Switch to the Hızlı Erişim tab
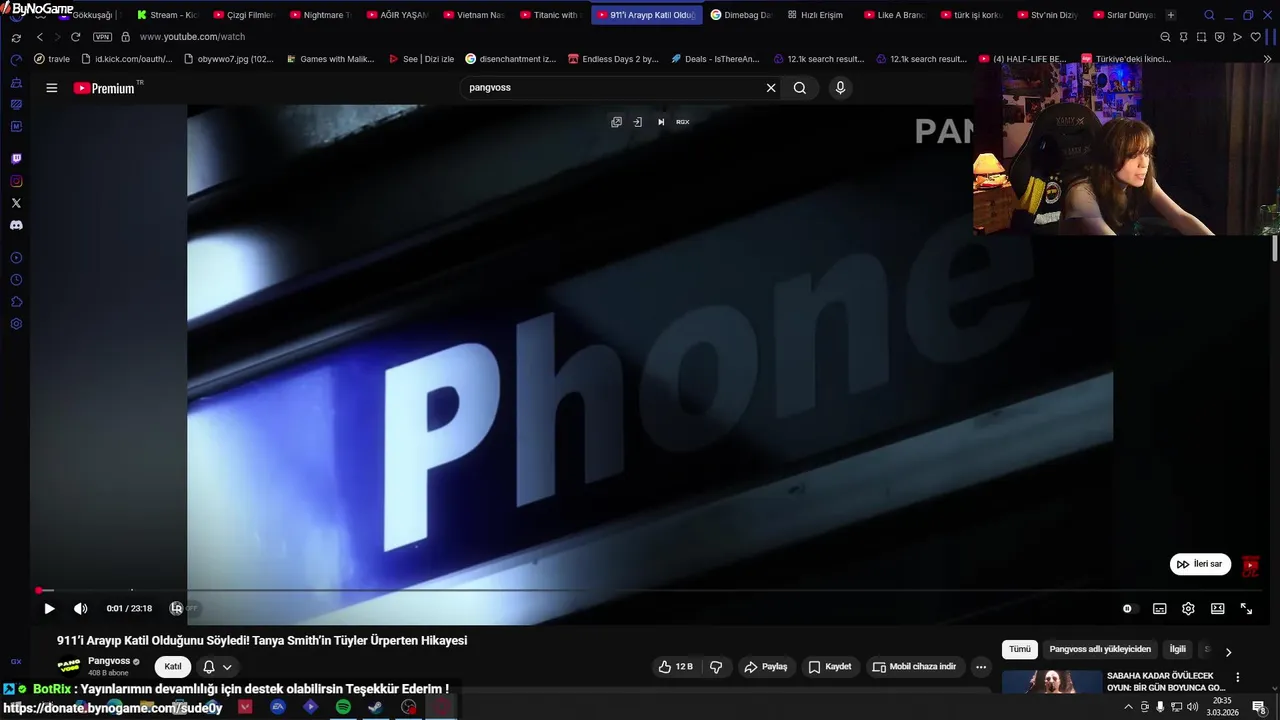The image size is (1280, 720). tap(815, 15)
